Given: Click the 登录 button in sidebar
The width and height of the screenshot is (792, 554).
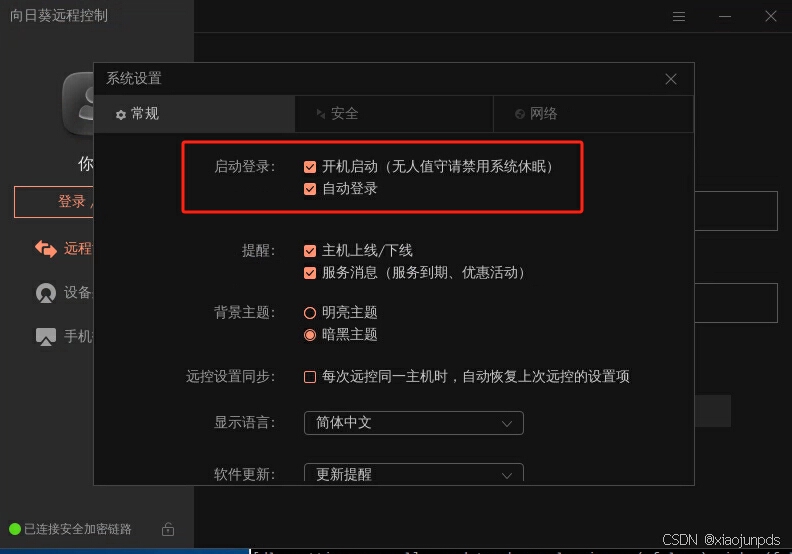Looking at the screenshot, I should point(54,202).
